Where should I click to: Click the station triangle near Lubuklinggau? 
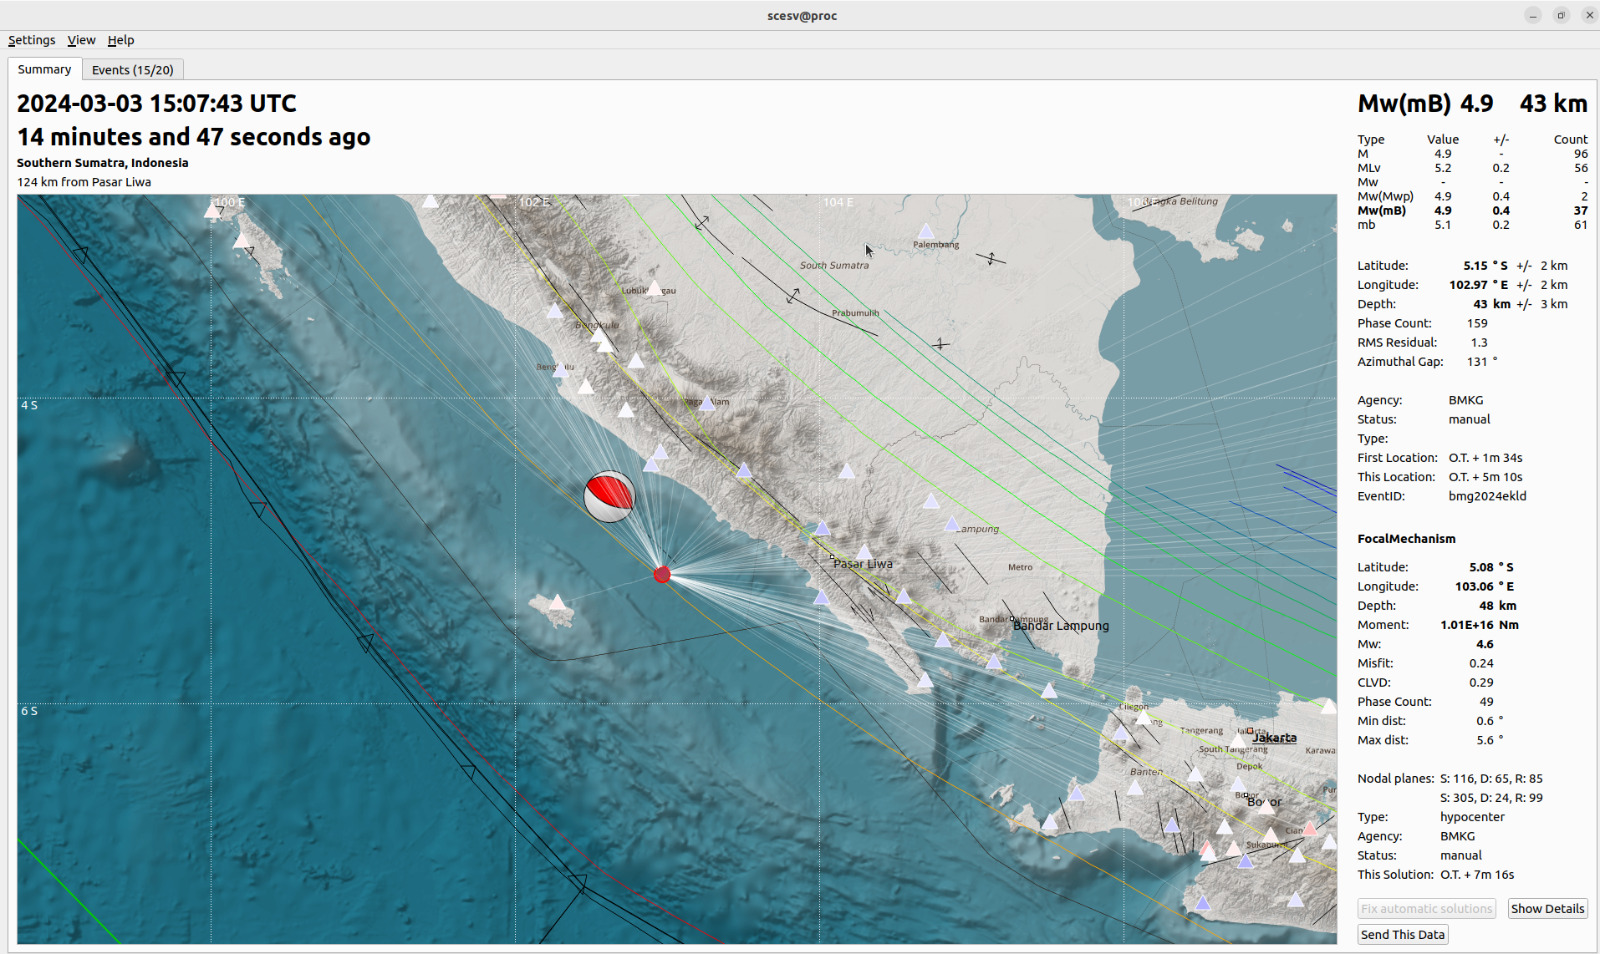click(654, 289)
